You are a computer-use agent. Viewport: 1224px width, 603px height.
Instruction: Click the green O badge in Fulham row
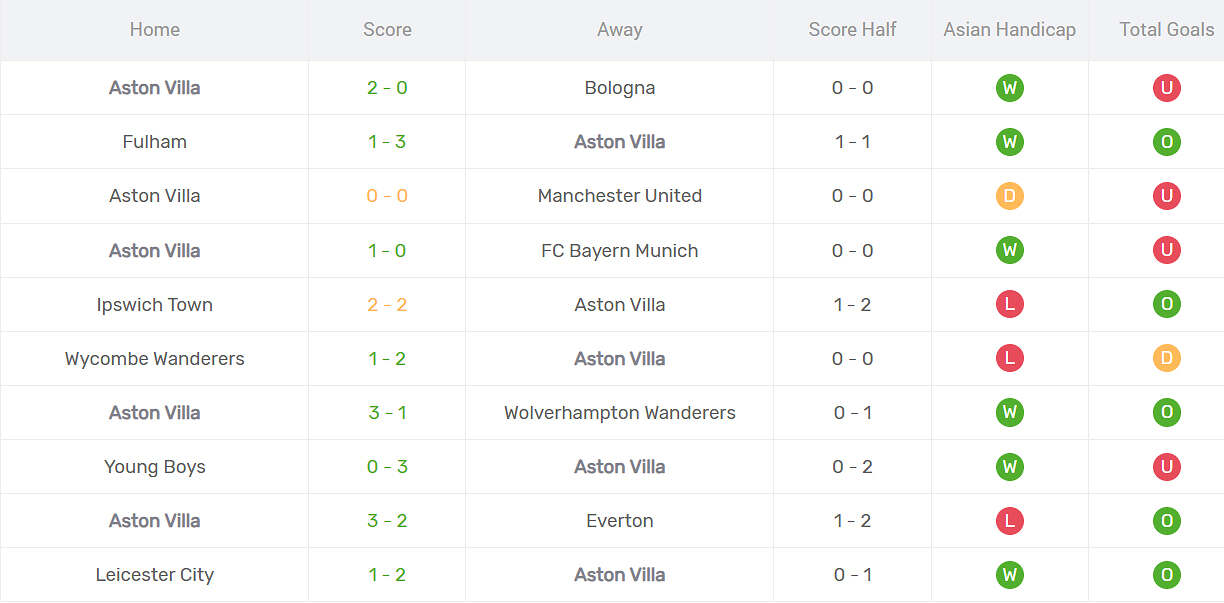(x=1166, y=142)
